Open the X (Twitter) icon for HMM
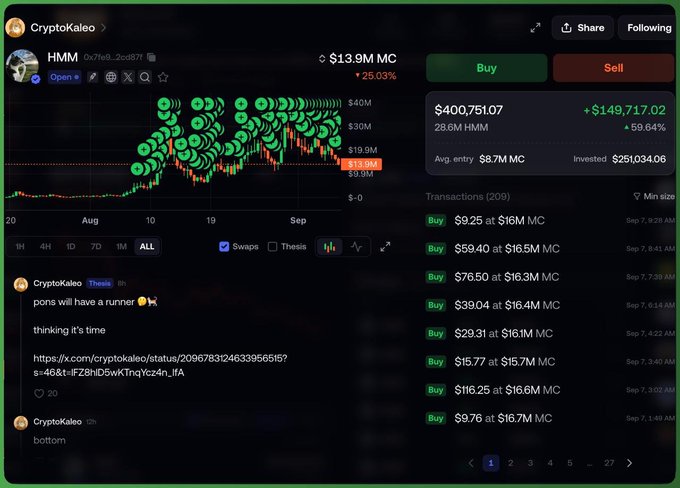680x488 pixels. [x=128, y=77]
